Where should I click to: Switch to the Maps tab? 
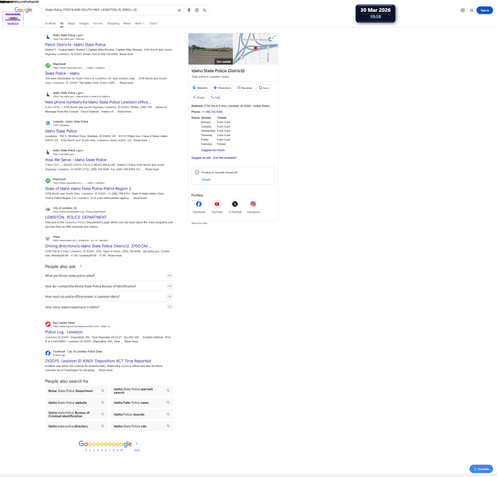[x=71, y=24]
